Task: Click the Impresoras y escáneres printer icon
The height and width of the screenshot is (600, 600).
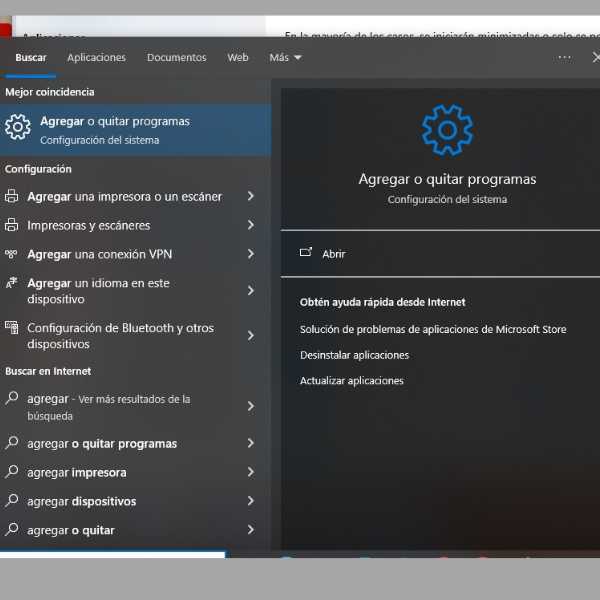Action: point(12,226)
